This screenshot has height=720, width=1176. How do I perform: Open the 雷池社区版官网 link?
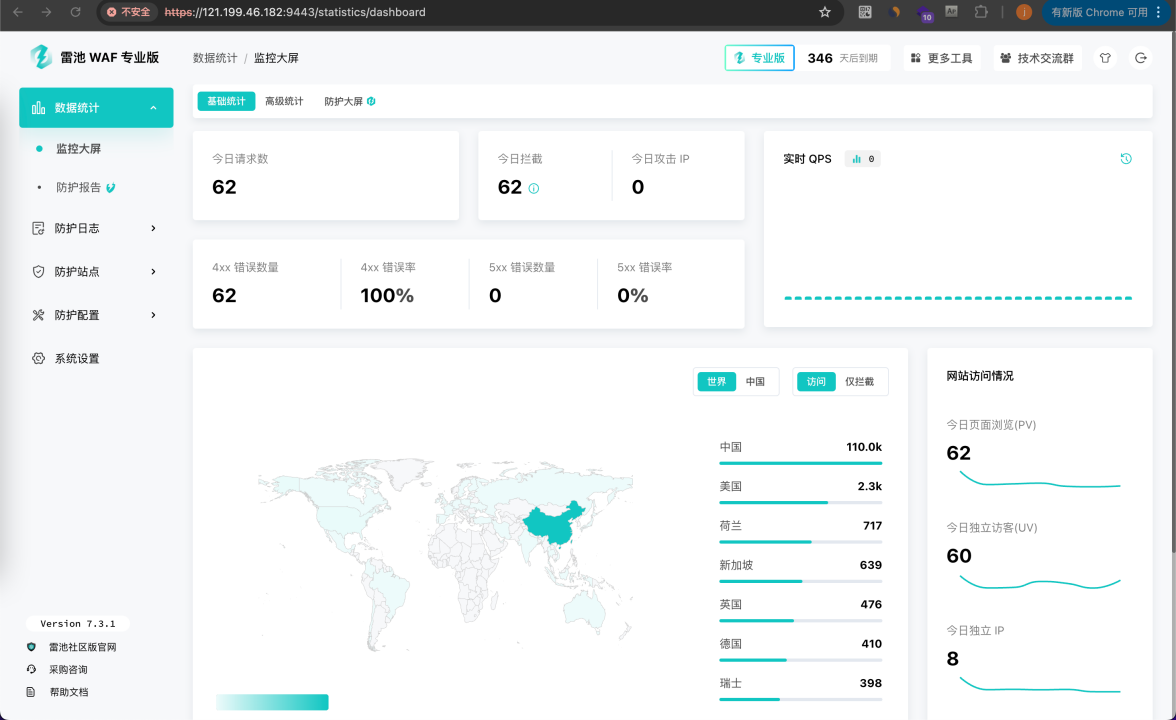point(82,646)
